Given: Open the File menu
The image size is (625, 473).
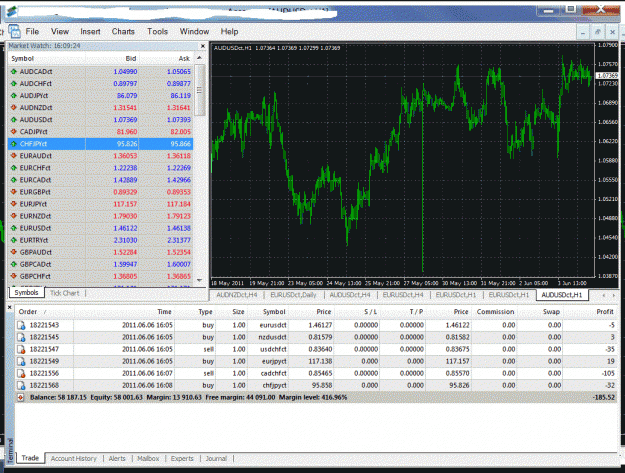Looking at the screenshot, I should click(x=32, y=31).
